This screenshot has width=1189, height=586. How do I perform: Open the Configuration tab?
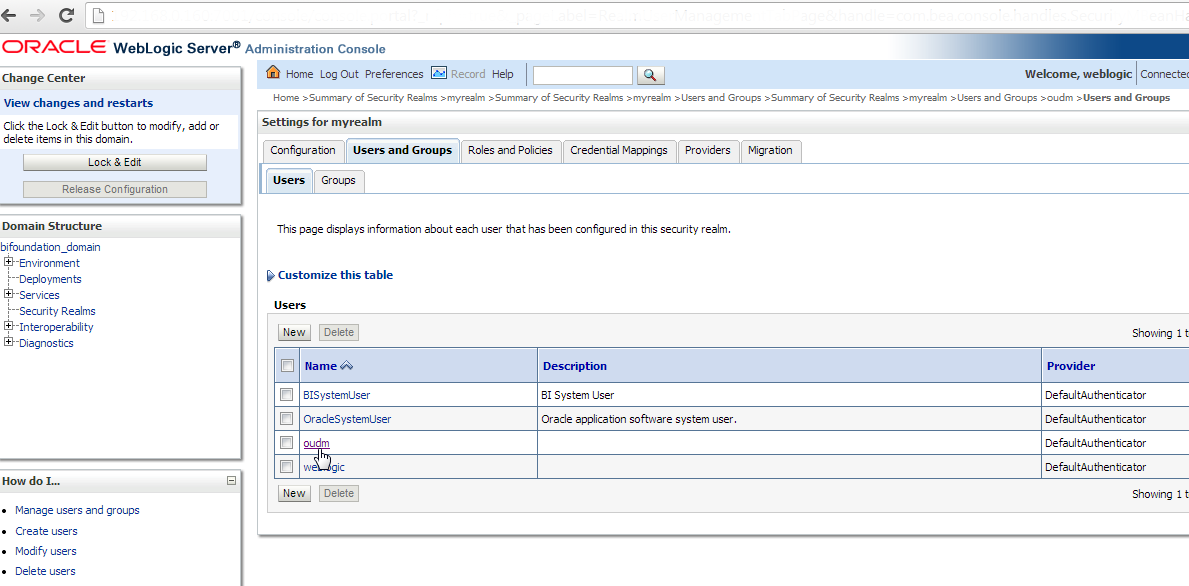[303, 151]
